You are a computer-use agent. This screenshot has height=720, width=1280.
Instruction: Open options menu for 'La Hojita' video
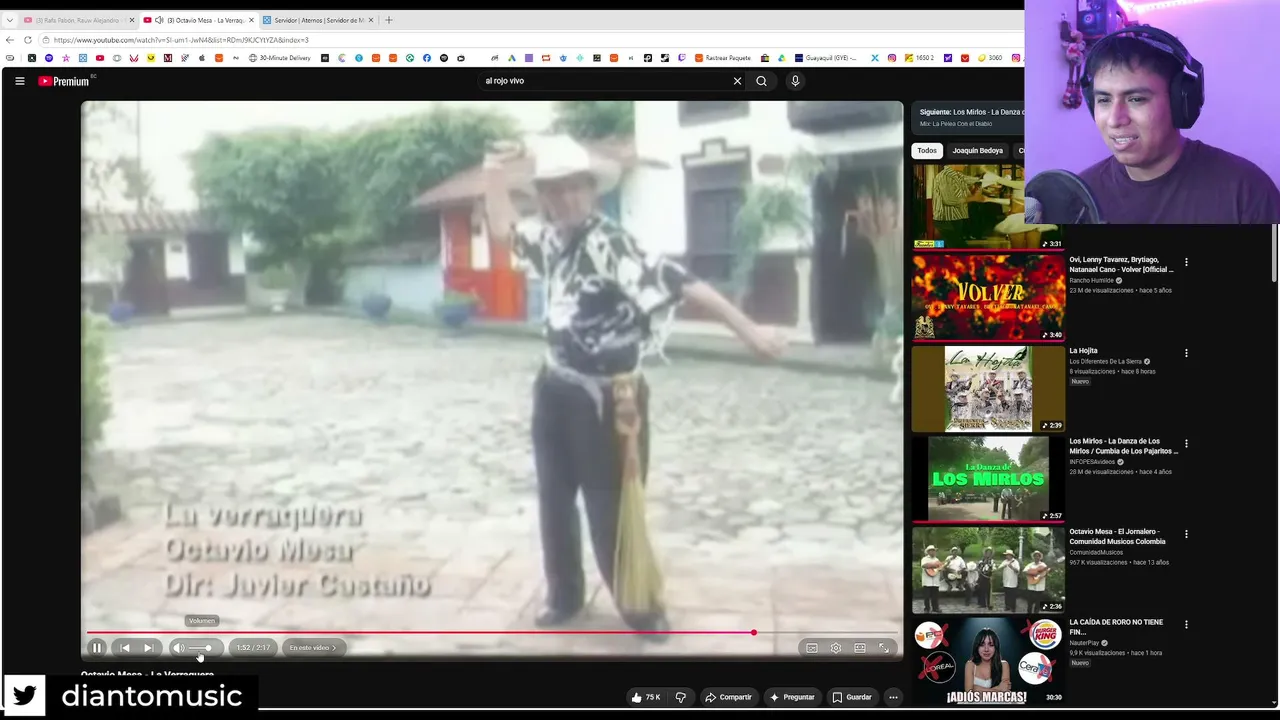1186,353
